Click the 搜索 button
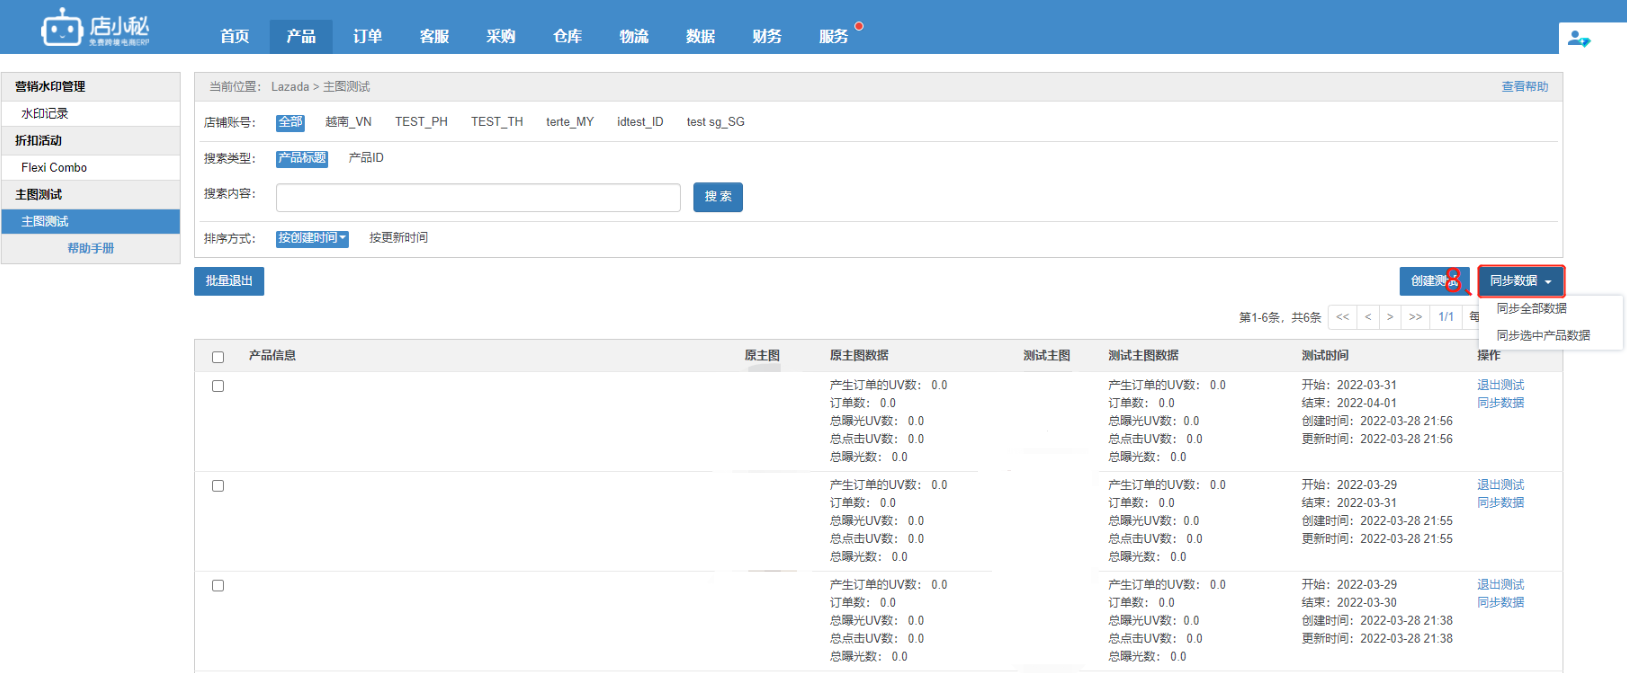 (x=717, y=197)
